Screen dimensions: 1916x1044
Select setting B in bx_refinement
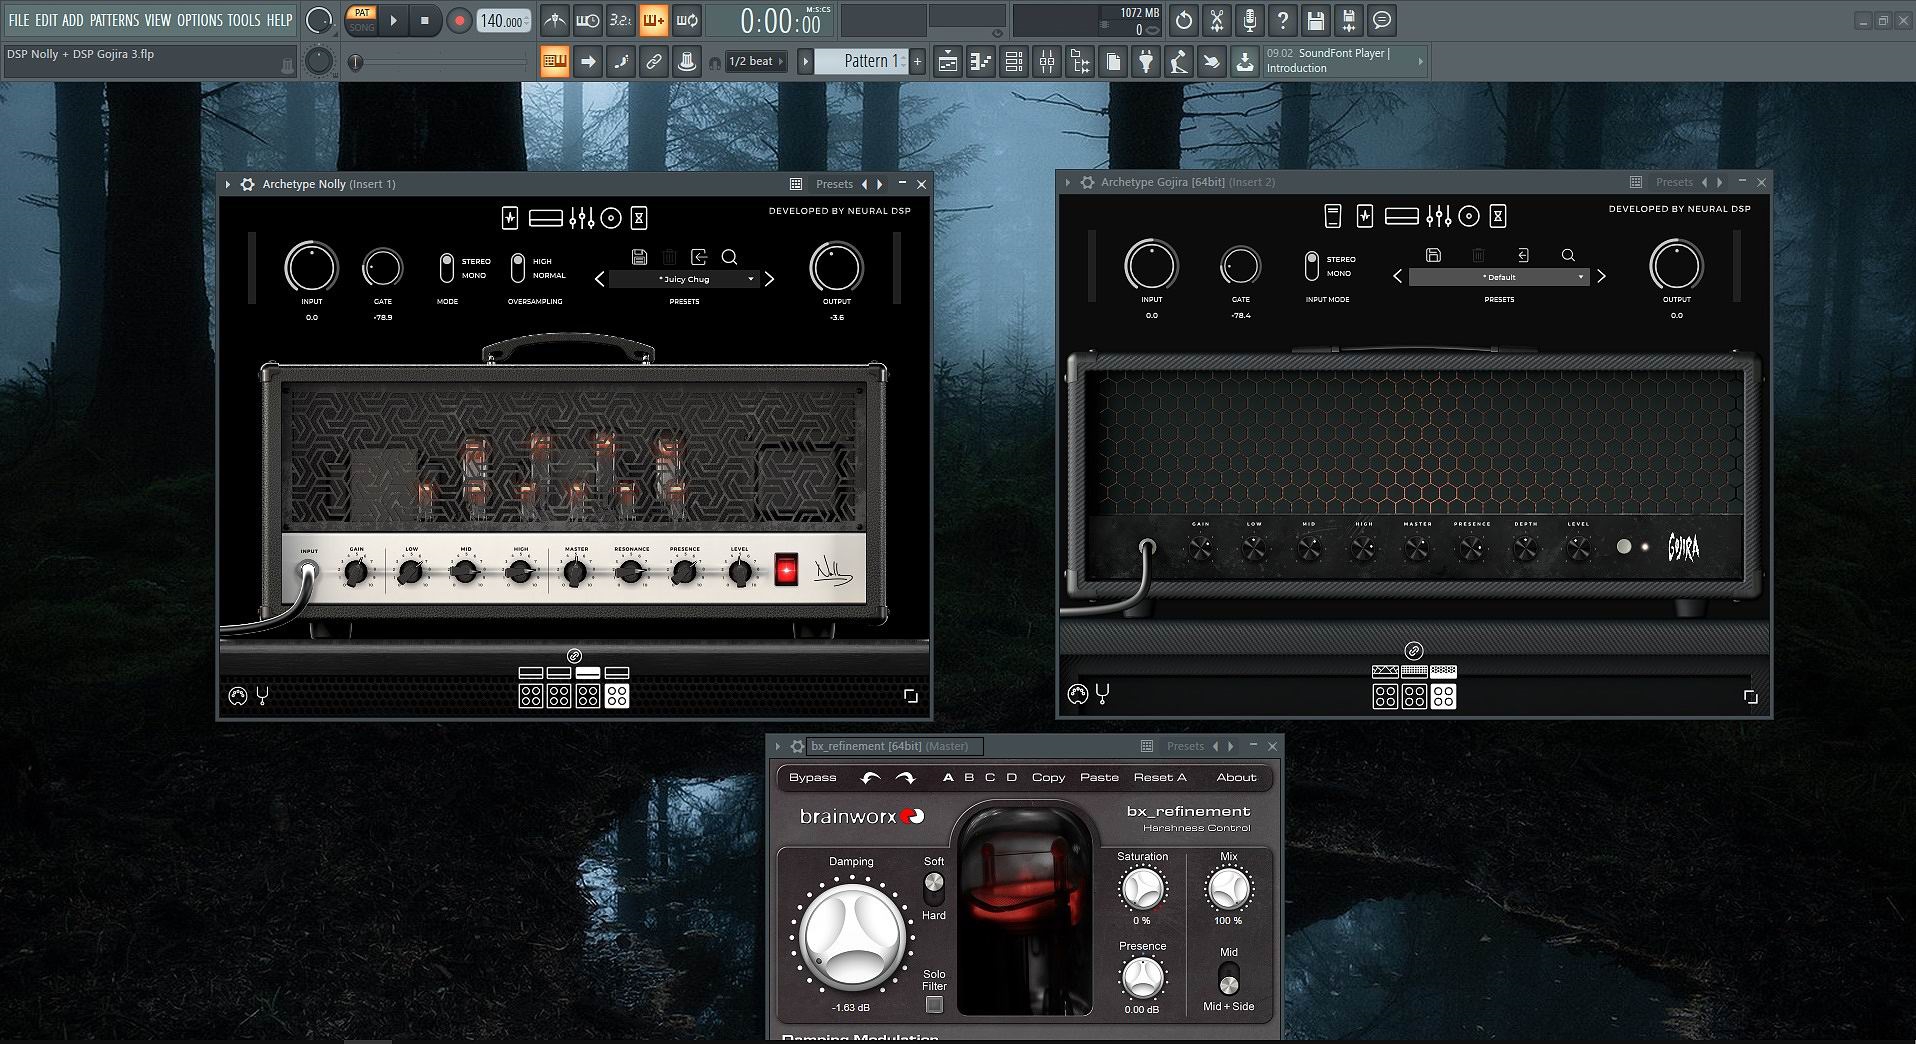click(969, 777)
